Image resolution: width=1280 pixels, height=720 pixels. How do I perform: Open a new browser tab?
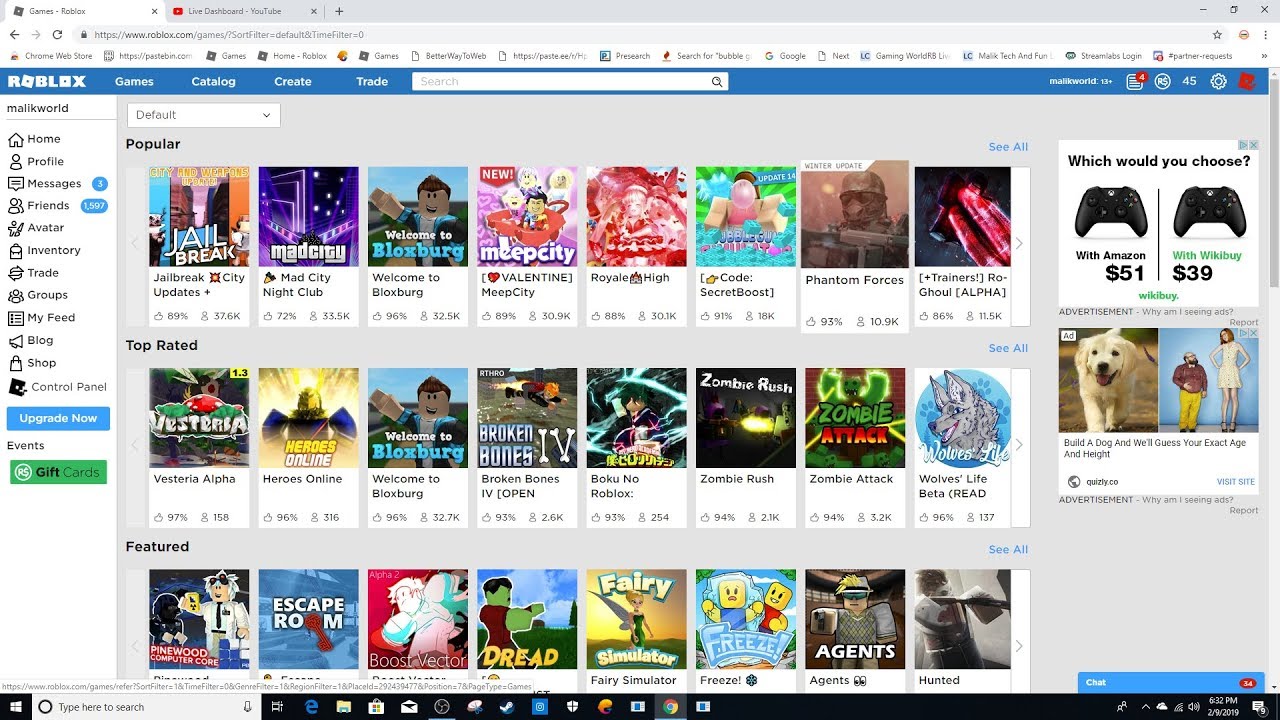pyautogui.click(x=339, y=11)
